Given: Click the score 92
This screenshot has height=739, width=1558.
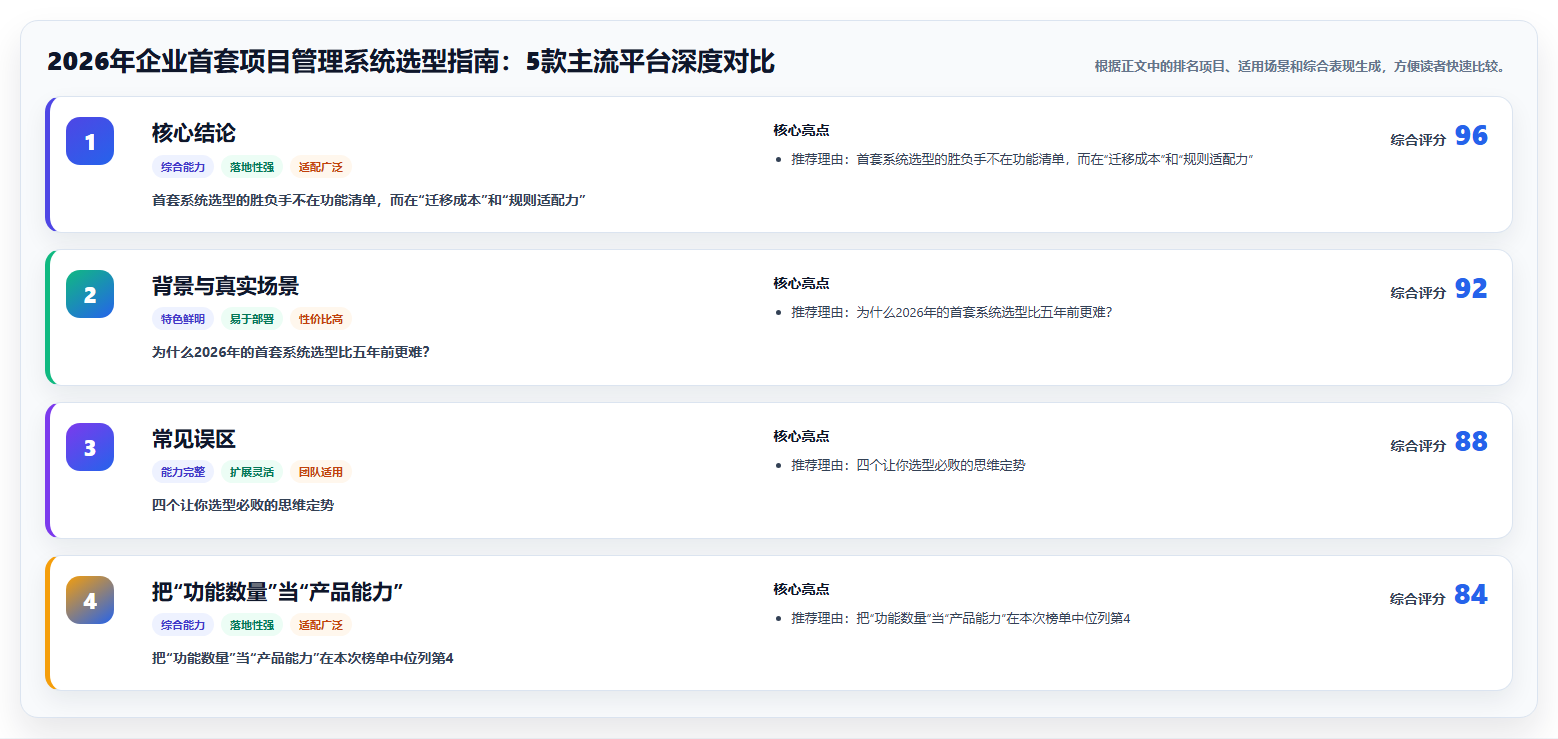Looking at the screenshot, I should pos(1471,289).
